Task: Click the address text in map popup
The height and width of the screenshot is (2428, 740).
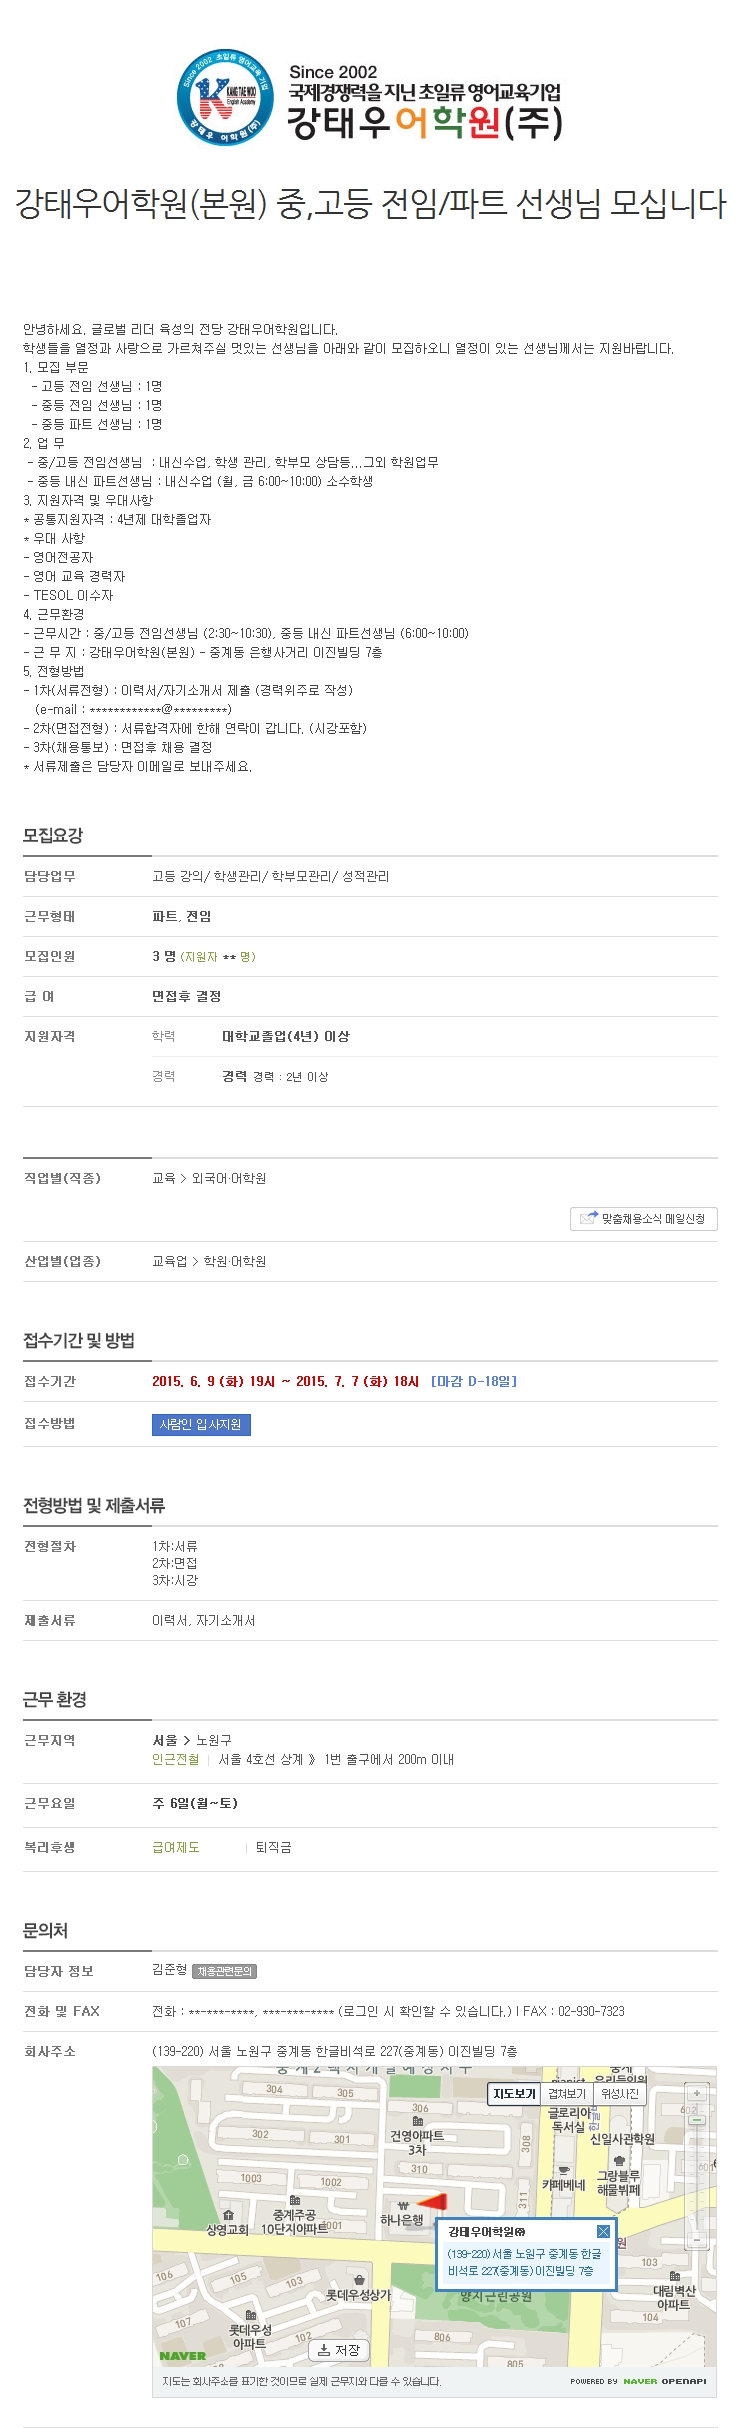Action: (524, 2262)
